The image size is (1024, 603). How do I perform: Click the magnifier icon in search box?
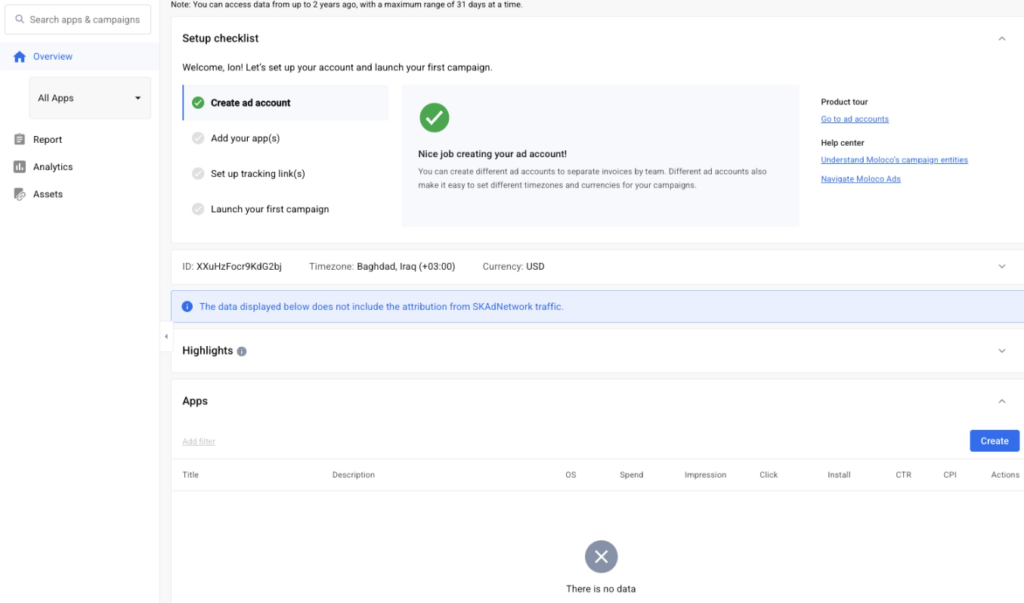pyautogui.click(x=19, y=19)
